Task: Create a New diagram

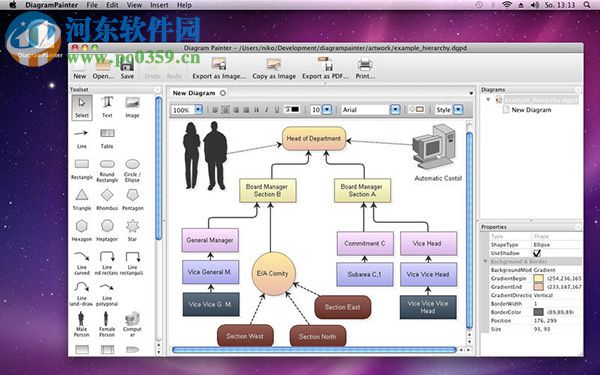Action: 80,70
